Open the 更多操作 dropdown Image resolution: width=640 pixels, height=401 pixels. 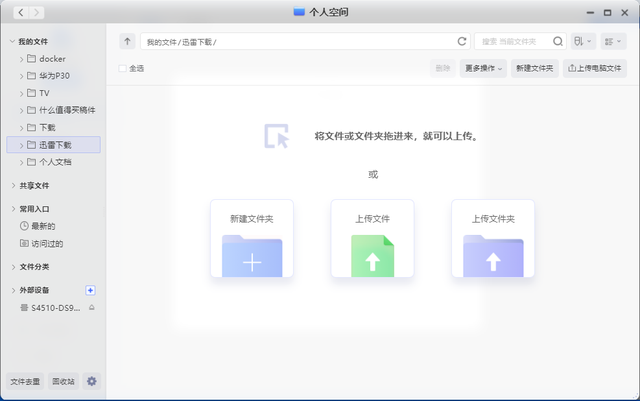483,68
